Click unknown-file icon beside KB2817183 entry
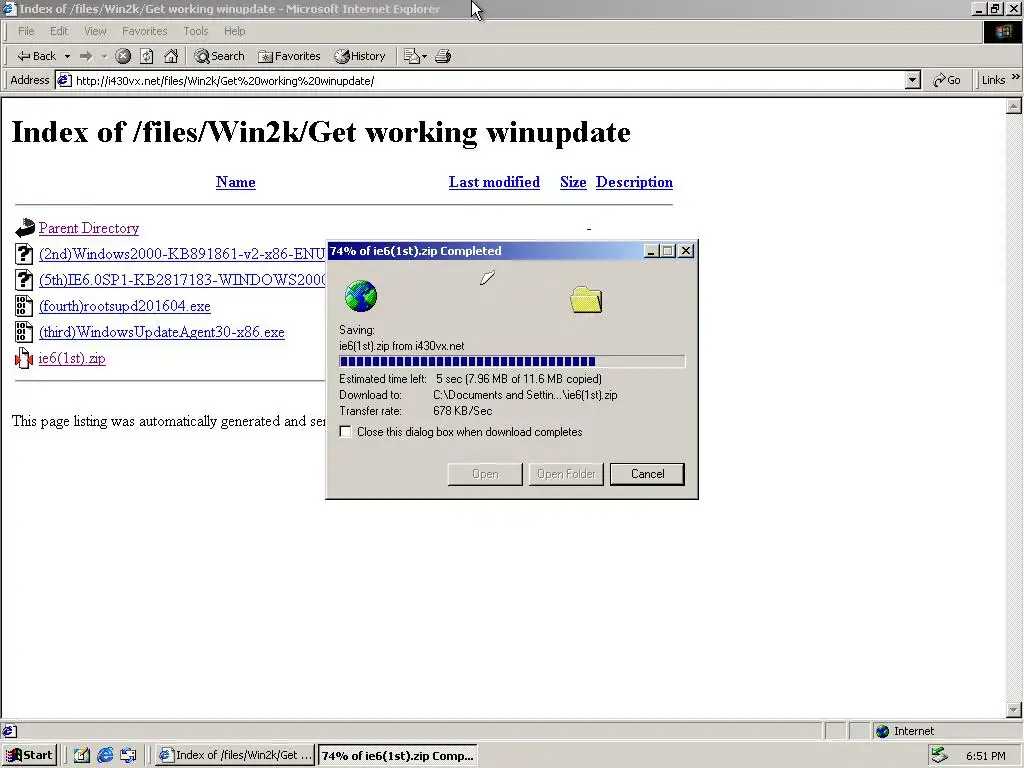This screenshot has width=1024, height=768. (24, 280)
